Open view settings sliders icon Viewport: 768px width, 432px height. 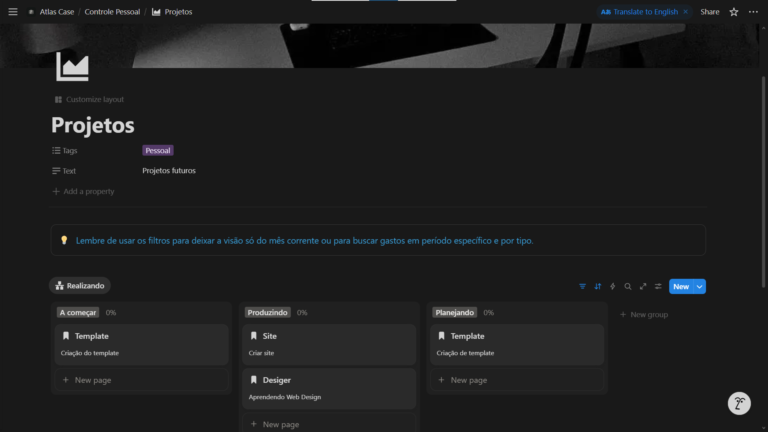coord(658,286)
